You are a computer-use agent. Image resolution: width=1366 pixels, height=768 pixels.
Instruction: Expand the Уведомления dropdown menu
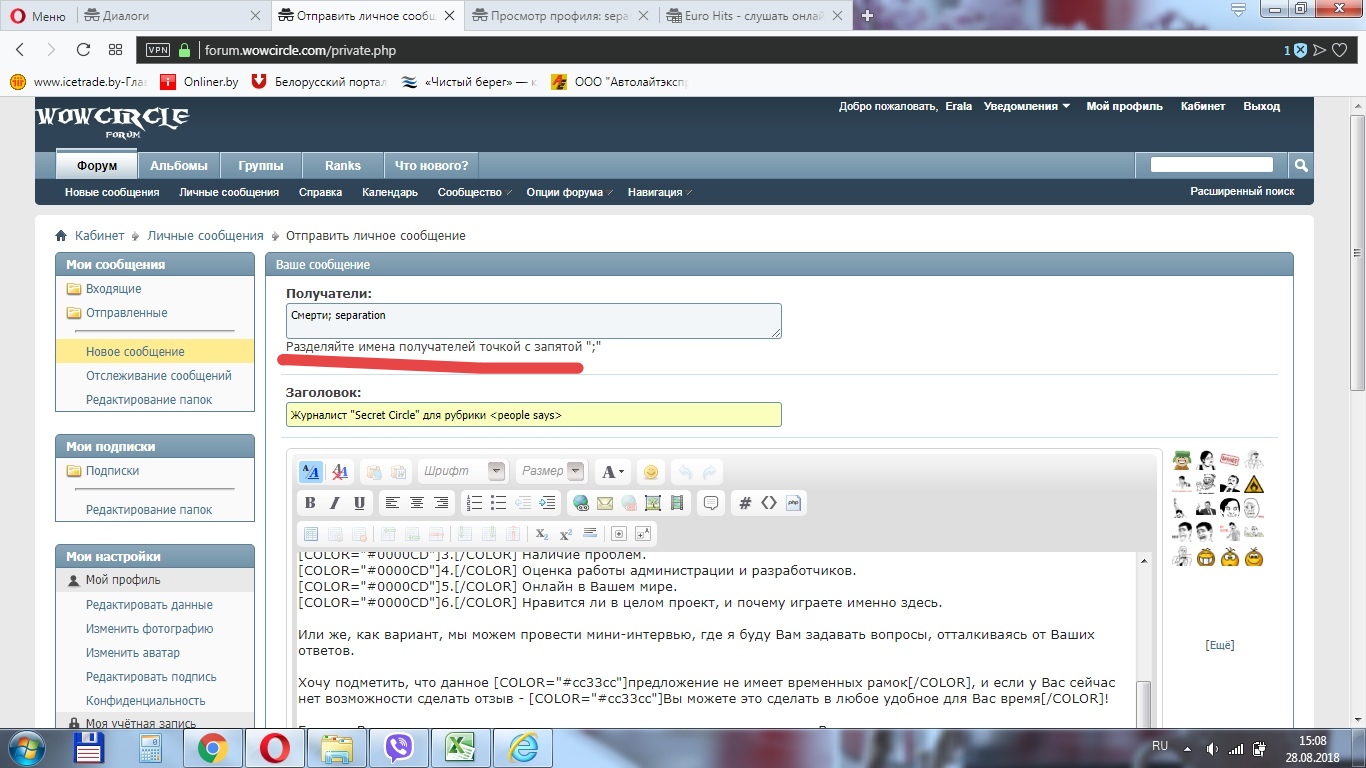click(x=1026, y=106)
